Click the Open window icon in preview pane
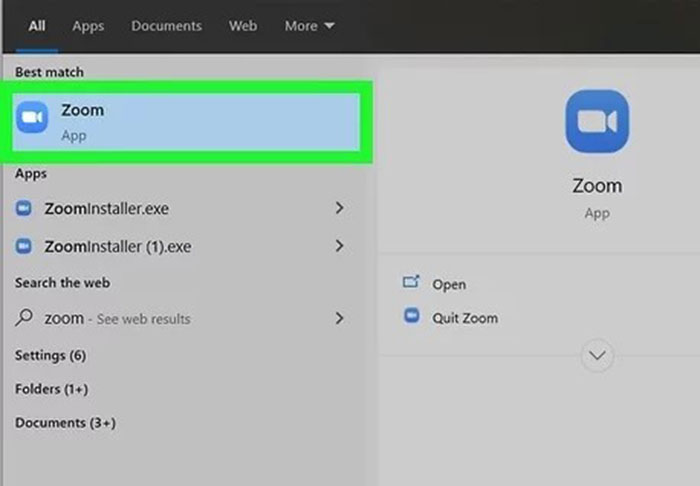This screenshot has height=486, width=700. point(411,282)
